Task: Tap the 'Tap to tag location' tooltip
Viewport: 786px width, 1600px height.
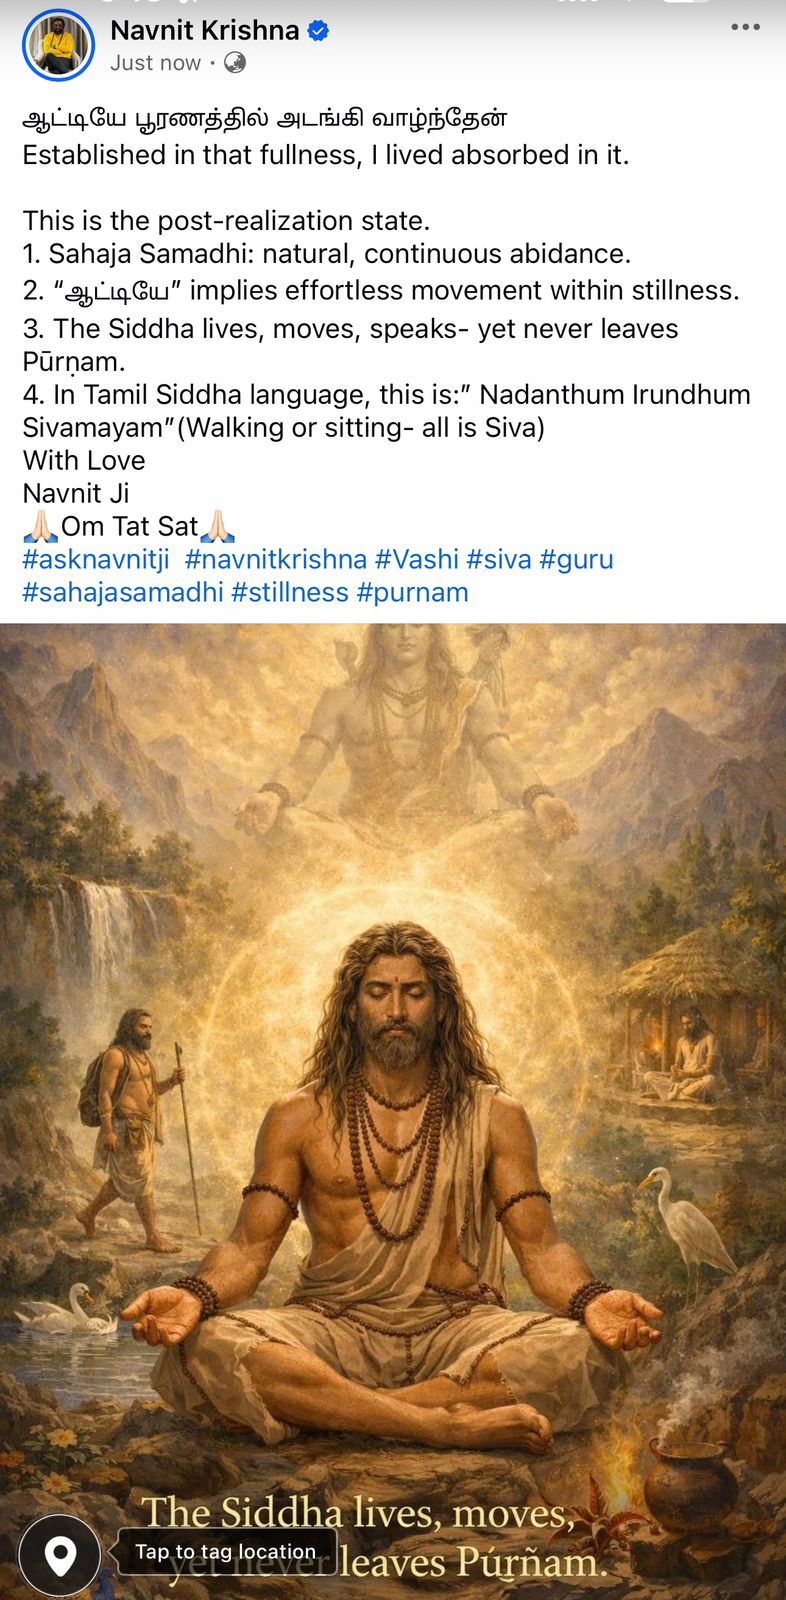Action: point(226,1552)
